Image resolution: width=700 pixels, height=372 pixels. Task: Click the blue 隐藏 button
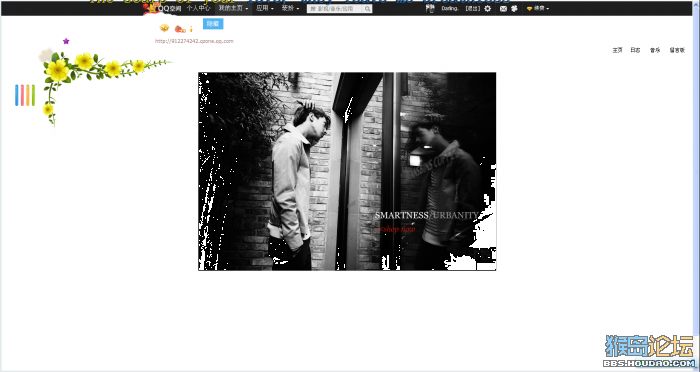pos(213,24)
